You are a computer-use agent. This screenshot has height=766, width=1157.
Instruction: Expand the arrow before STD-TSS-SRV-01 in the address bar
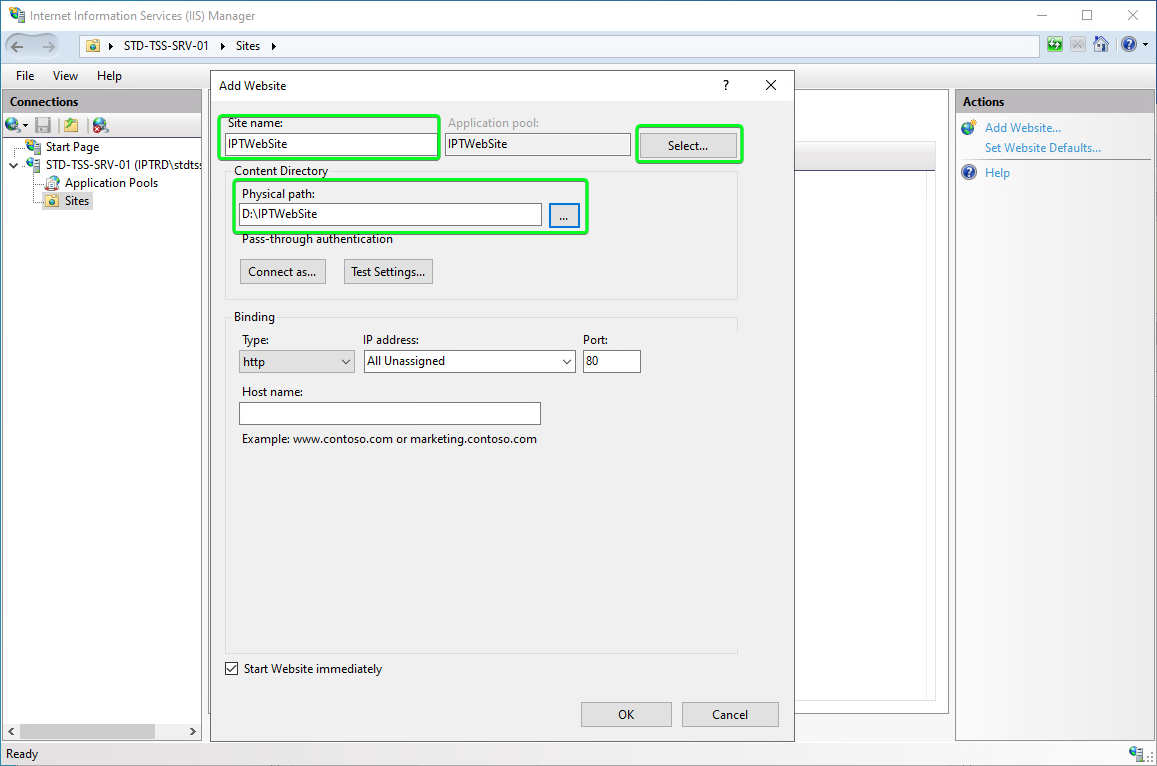pyautogui.click(x=111, y=46)
